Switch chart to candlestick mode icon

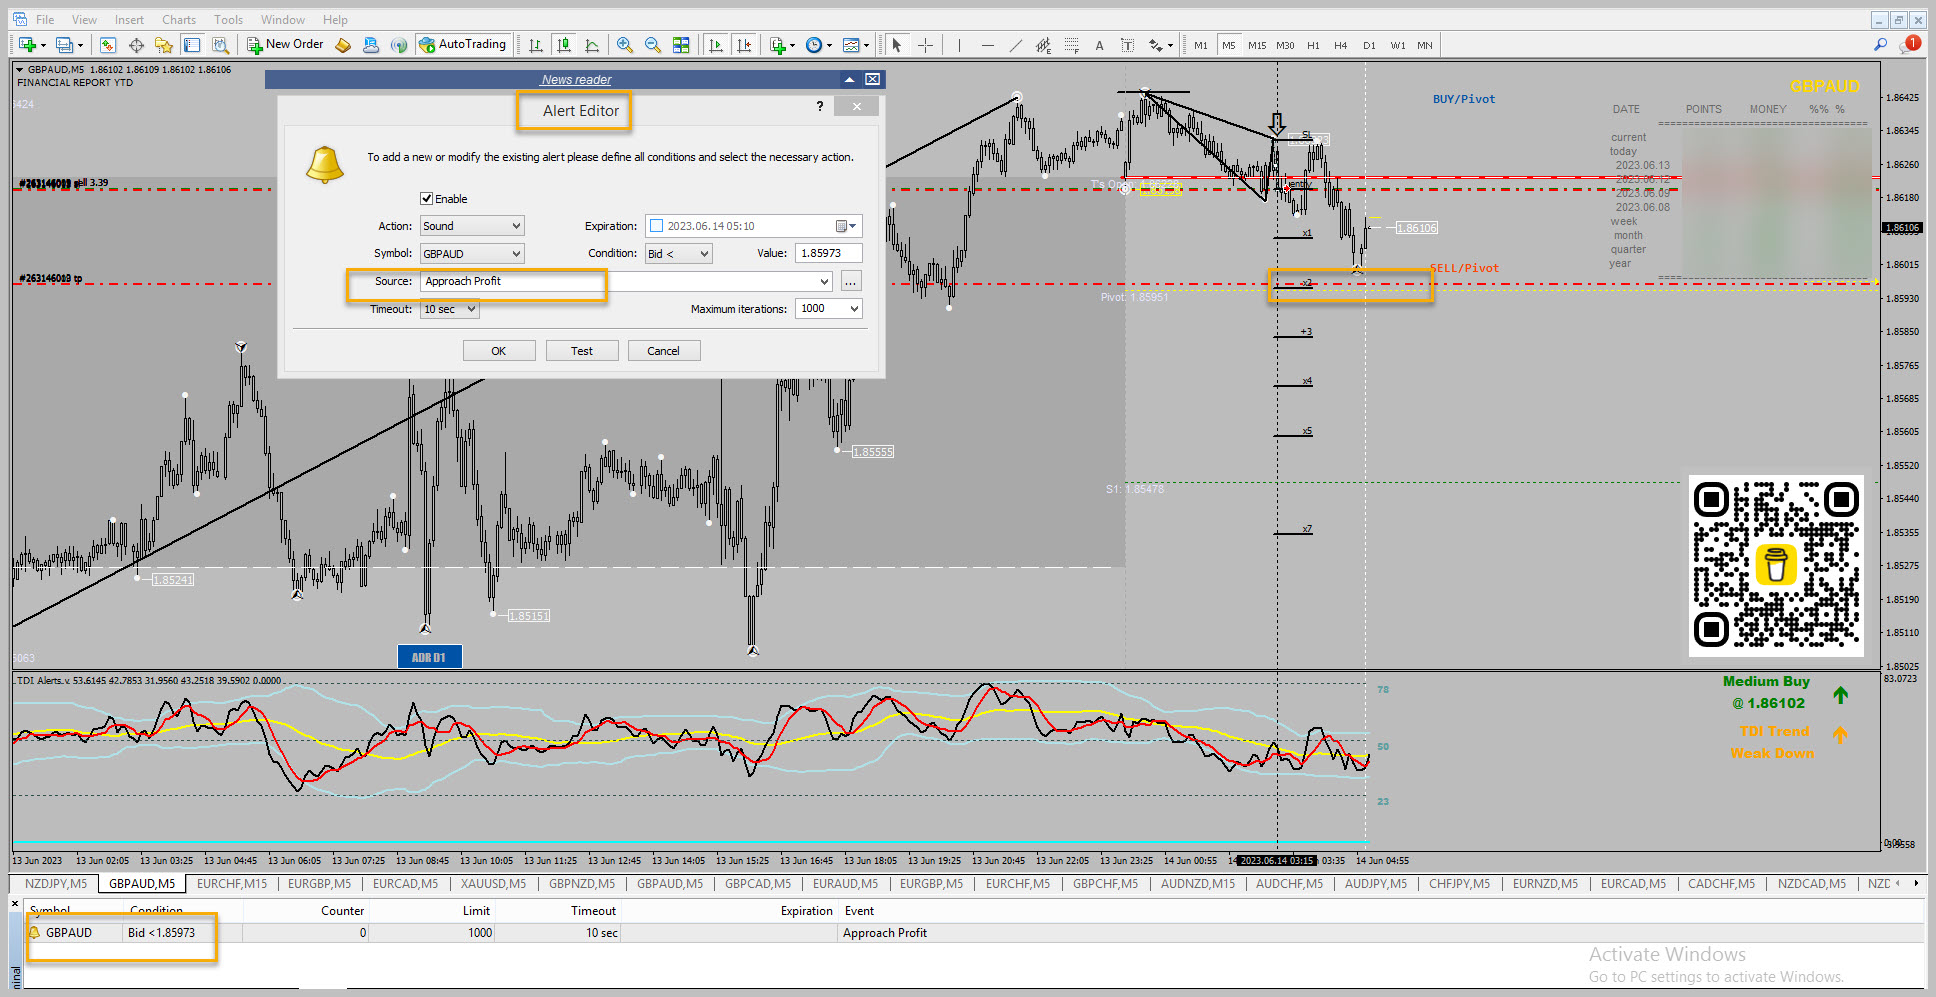(x=564, y=45)
